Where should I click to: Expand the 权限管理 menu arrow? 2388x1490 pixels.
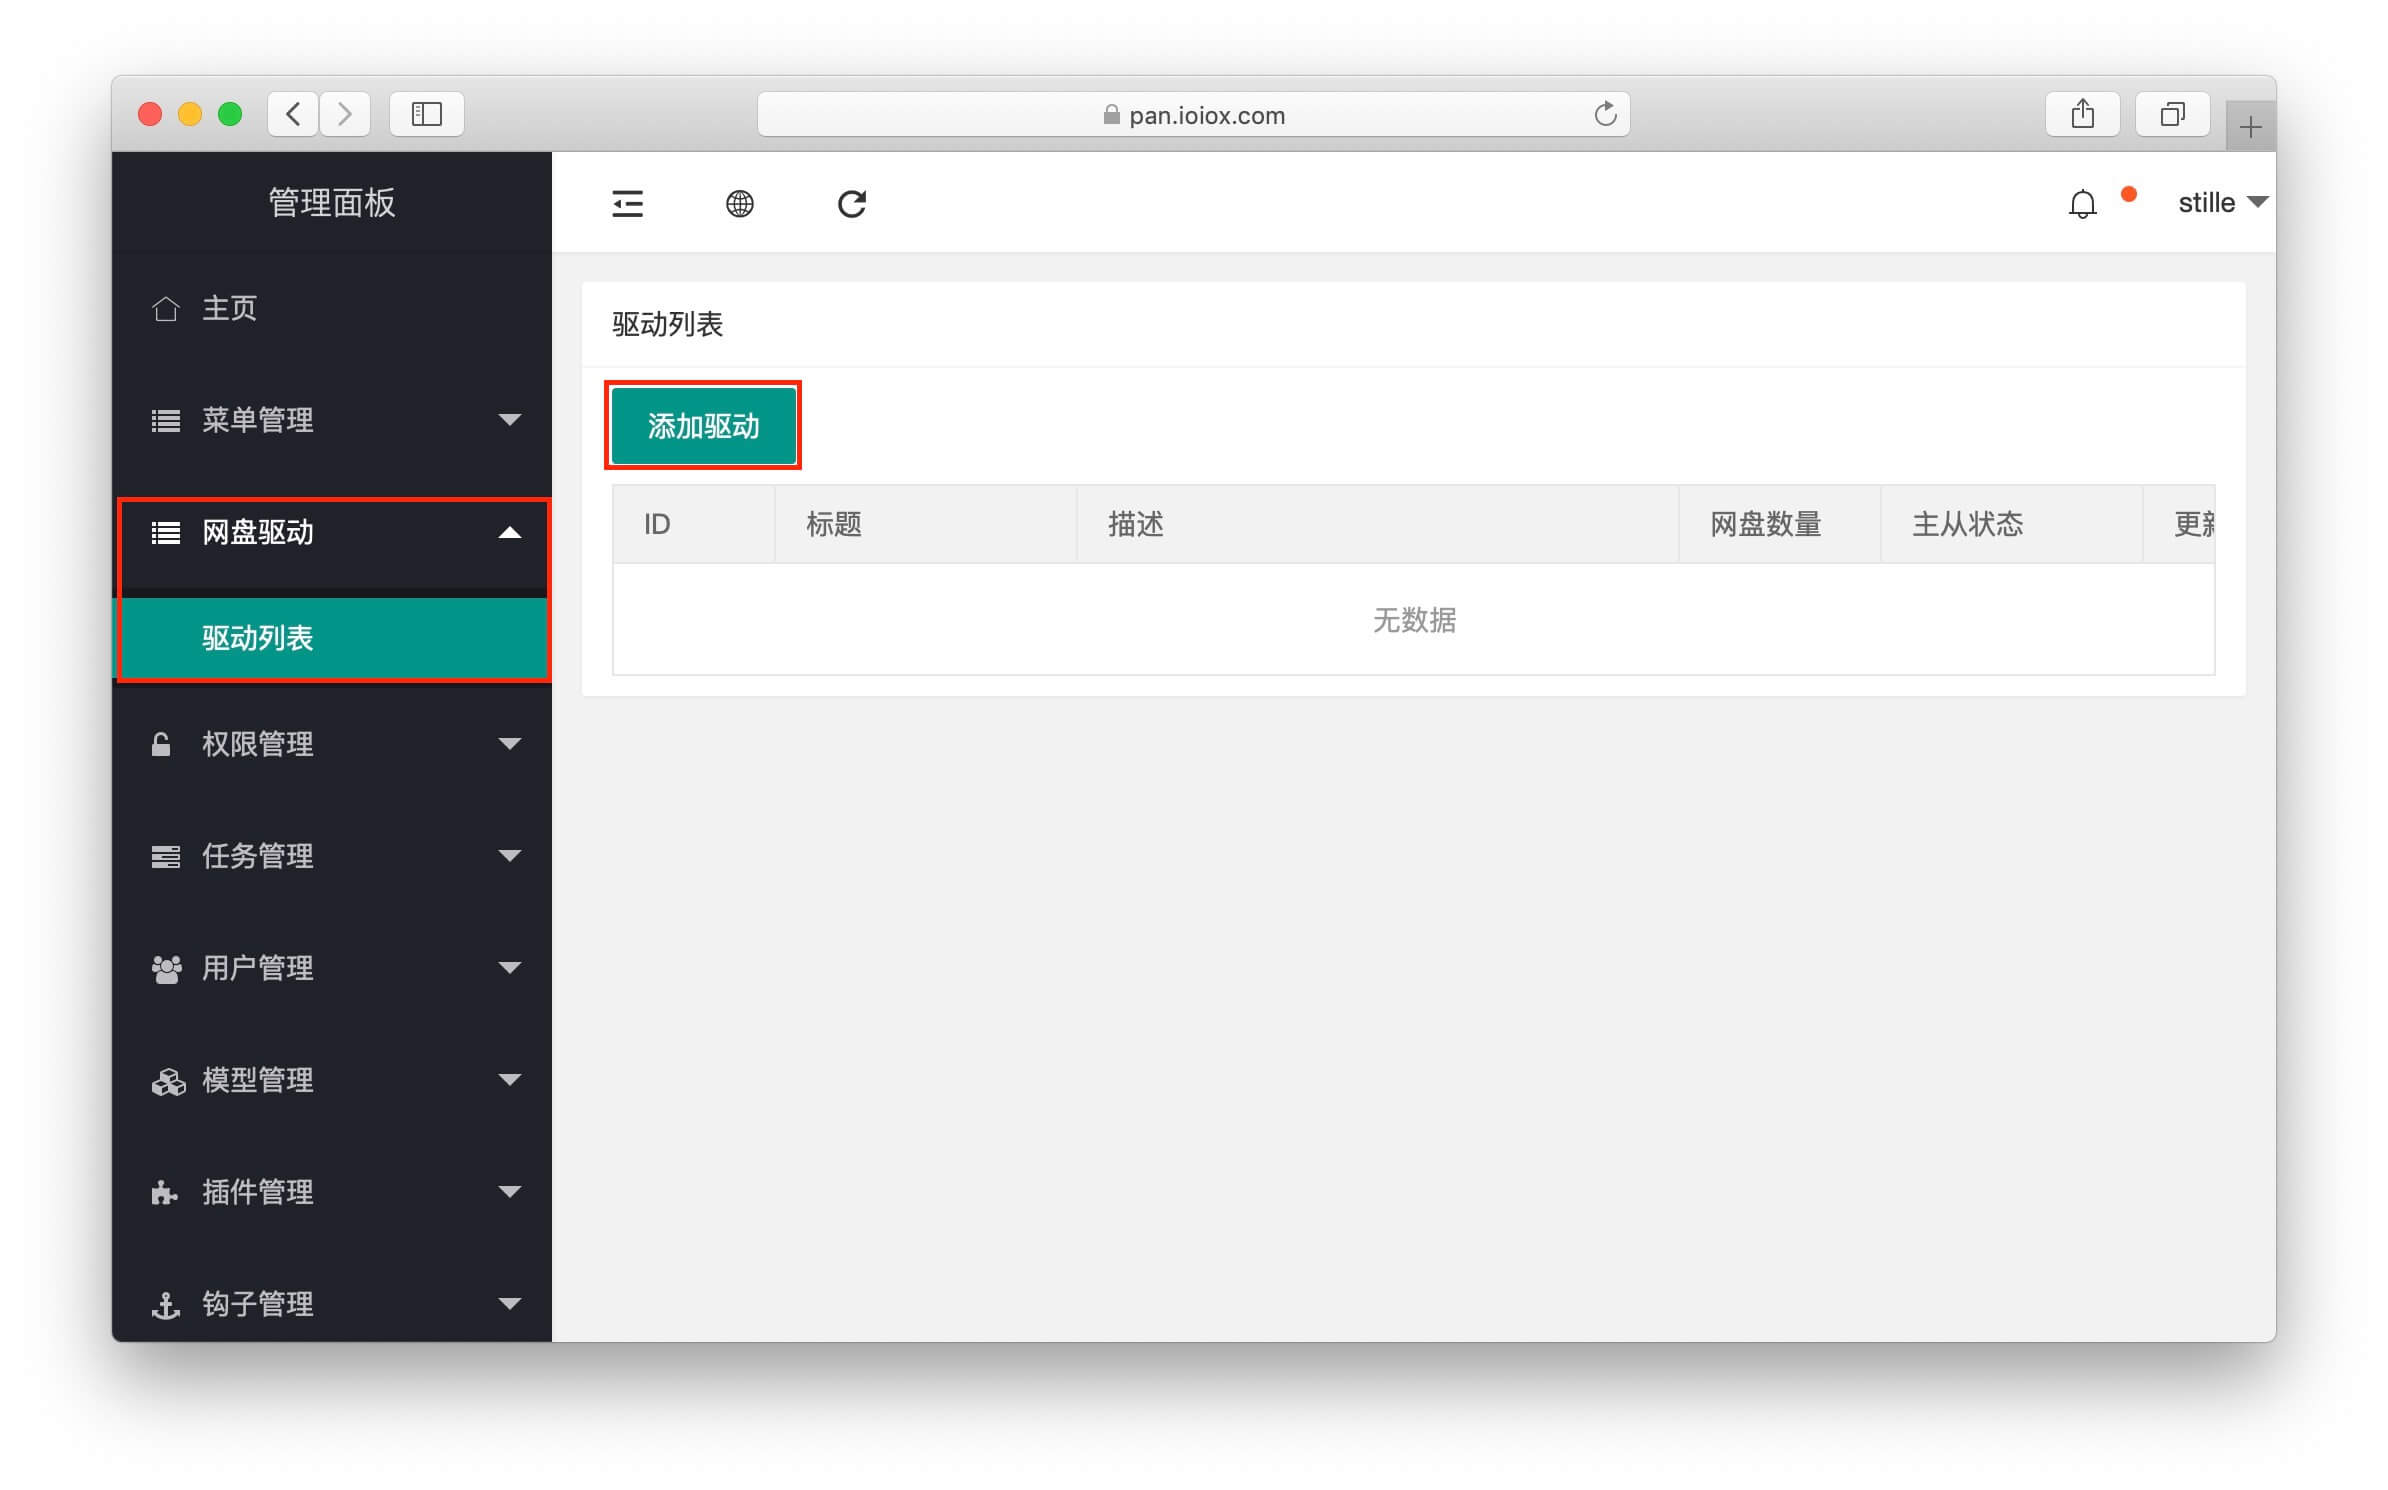510,744
